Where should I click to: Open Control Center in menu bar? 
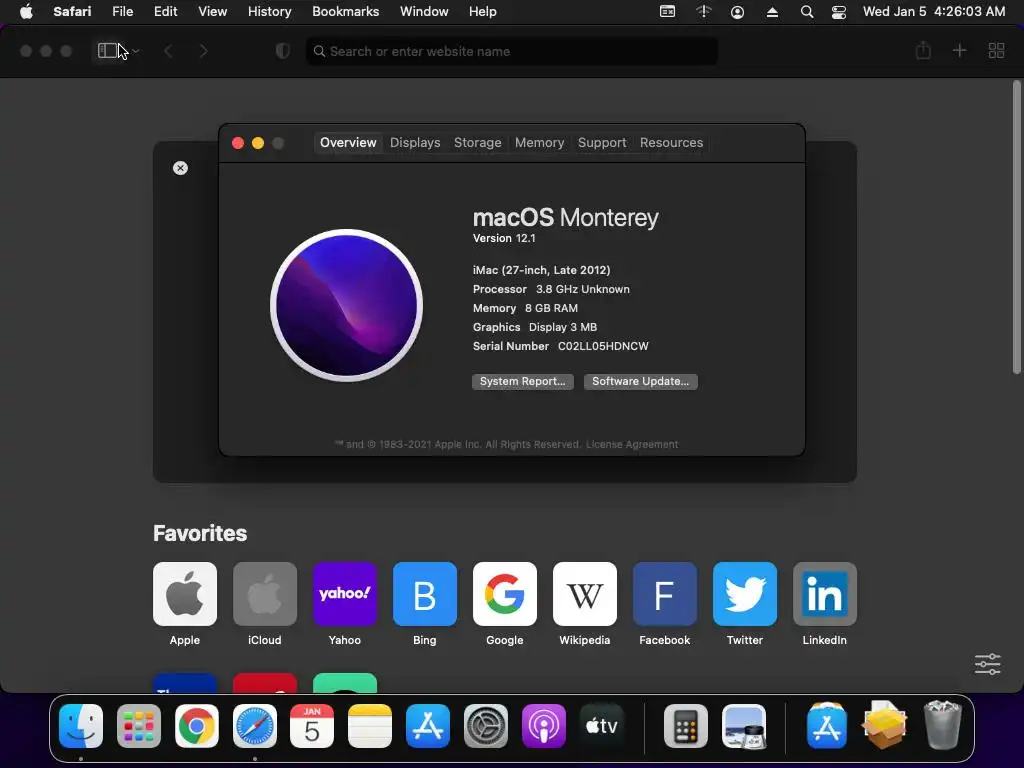(839, 12)
